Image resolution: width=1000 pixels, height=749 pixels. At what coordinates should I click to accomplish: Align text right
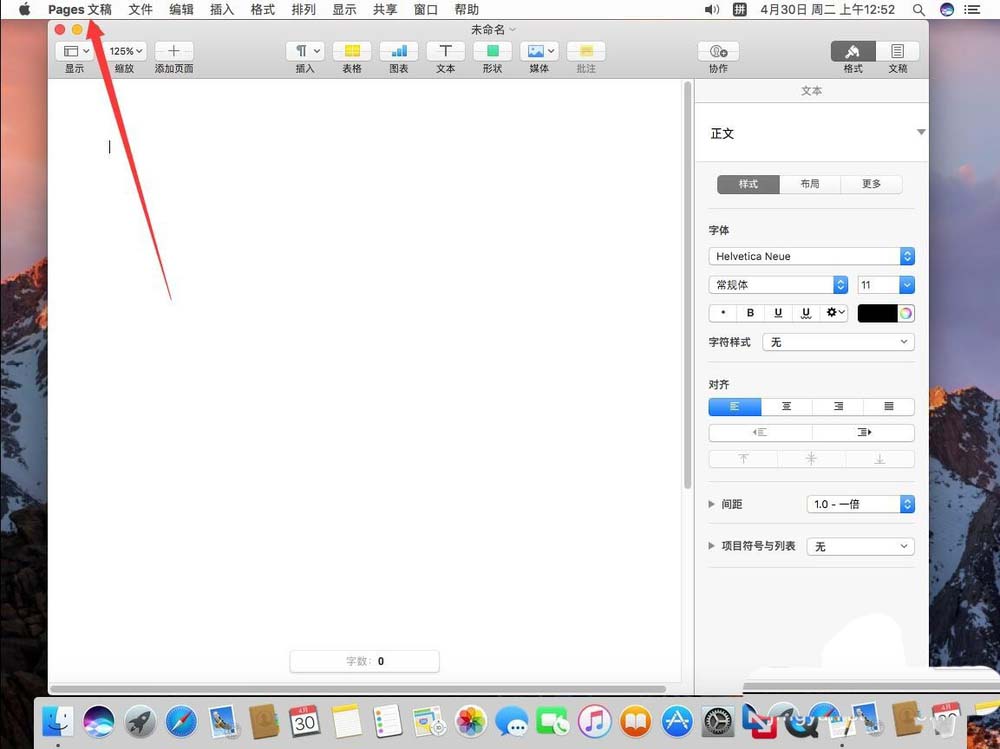pyautogui.click(x=838, y=406)
